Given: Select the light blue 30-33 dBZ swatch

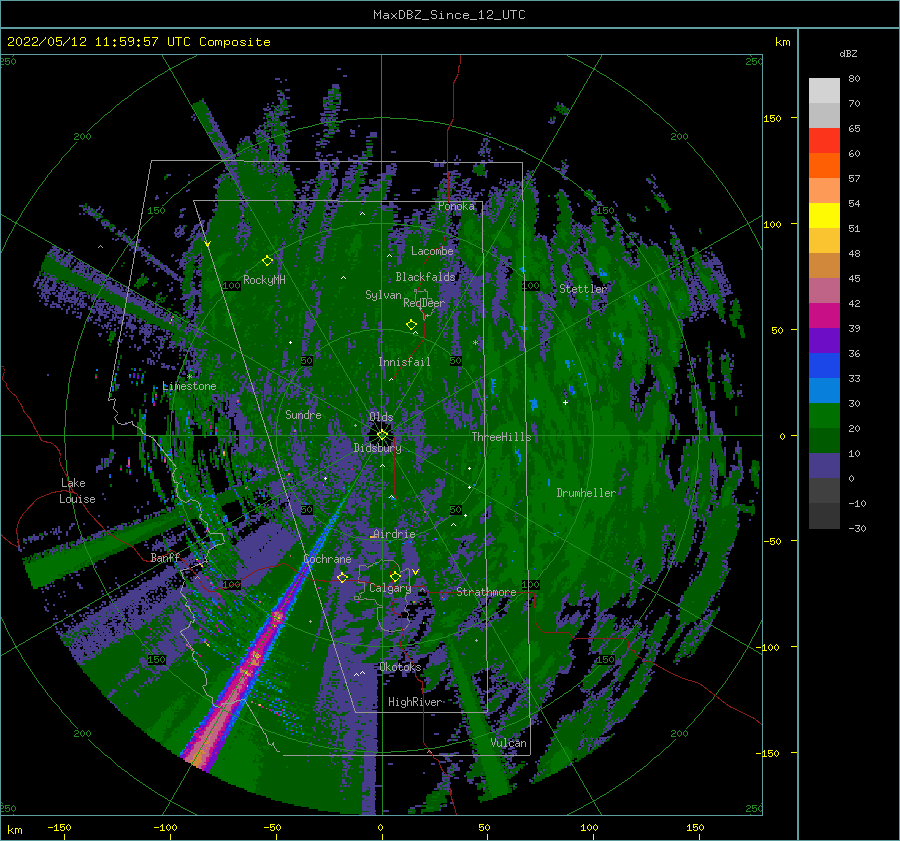Looking at the screenshot, I should (x=824, y=391).
